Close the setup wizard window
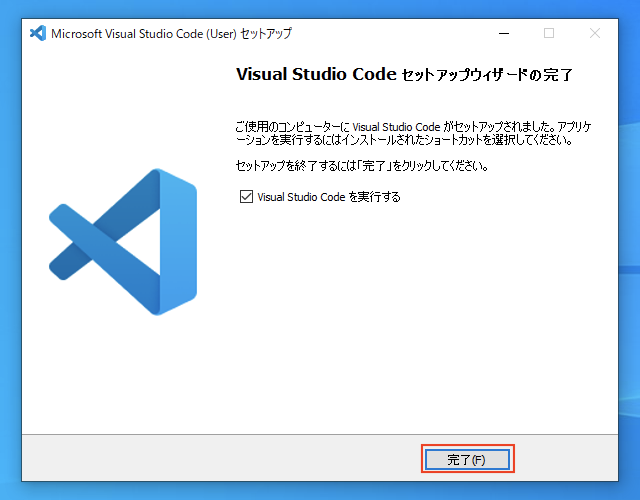The height and width of the screenshot is (500, 640). point(595,33)
